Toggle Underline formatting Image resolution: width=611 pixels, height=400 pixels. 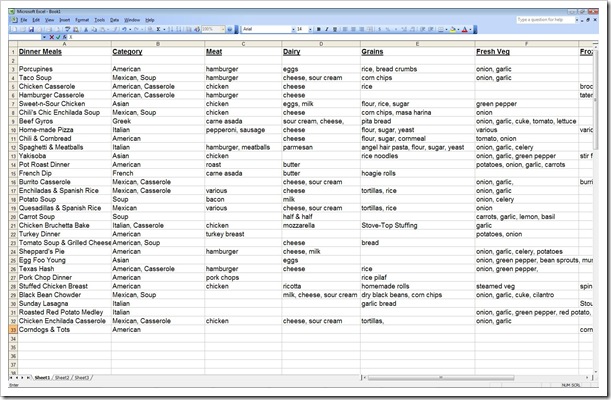click(x=335, y=29)
